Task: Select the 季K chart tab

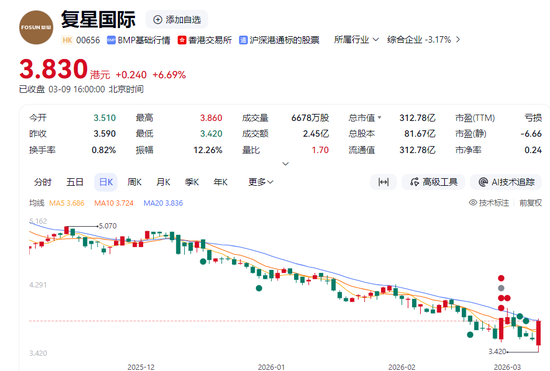Action: coord(192,182)
